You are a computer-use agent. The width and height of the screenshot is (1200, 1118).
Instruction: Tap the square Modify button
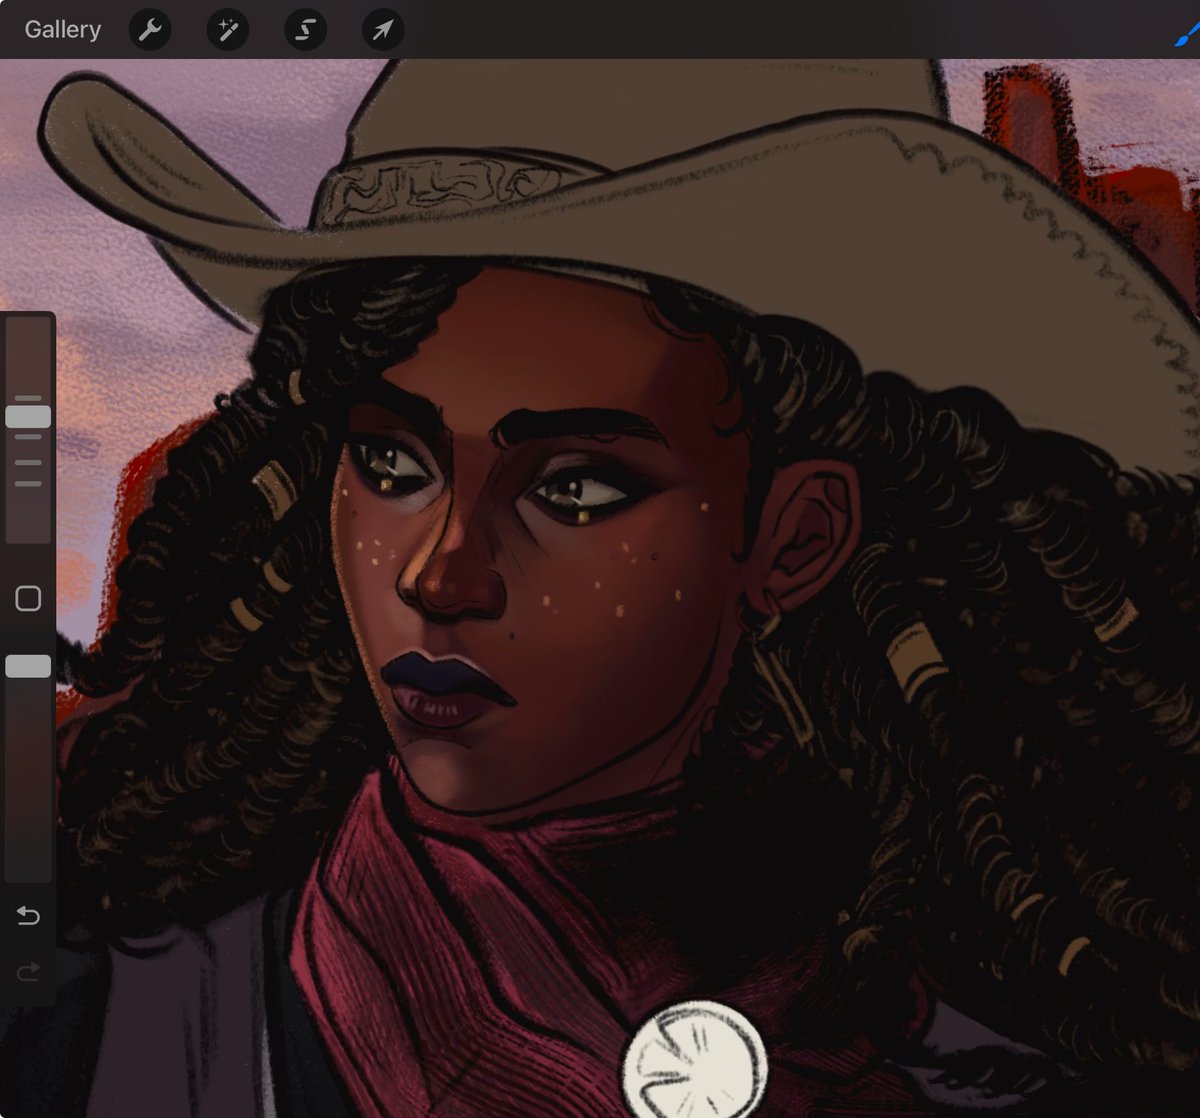(x=28, y=598)
